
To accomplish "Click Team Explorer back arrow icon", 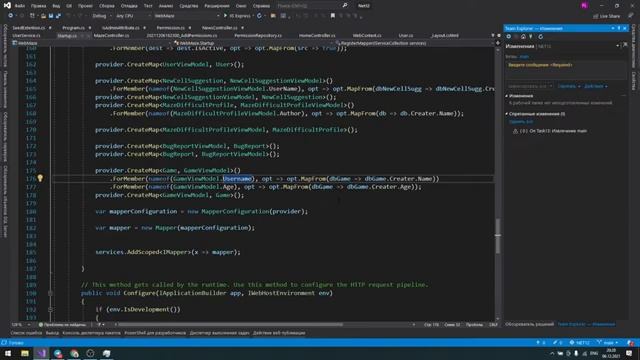I will tap(509, 37).
